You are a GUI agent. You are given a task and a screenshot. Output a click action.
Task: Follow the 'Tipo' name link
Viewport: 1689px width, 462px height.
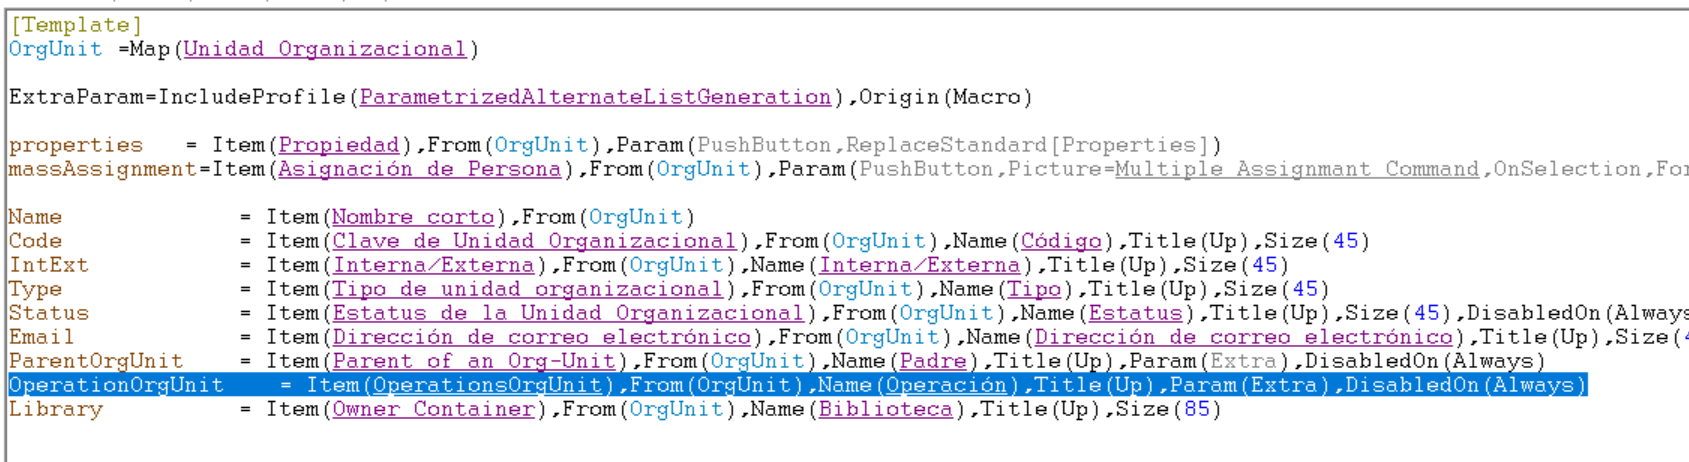coord(1034,289)
